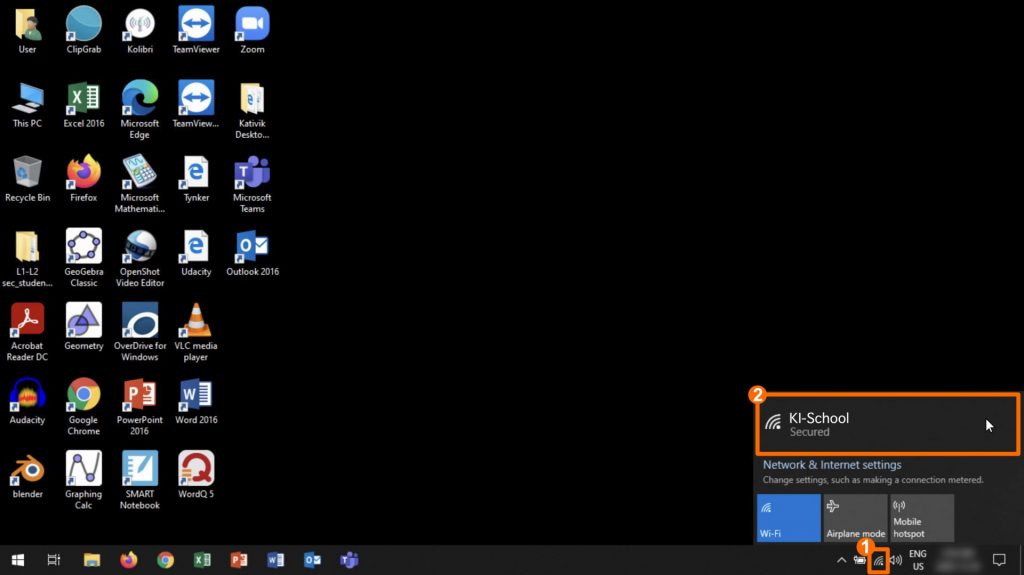Toggle the Wi-Fi quick action tile
The image size is (1024, 575).
788,518
